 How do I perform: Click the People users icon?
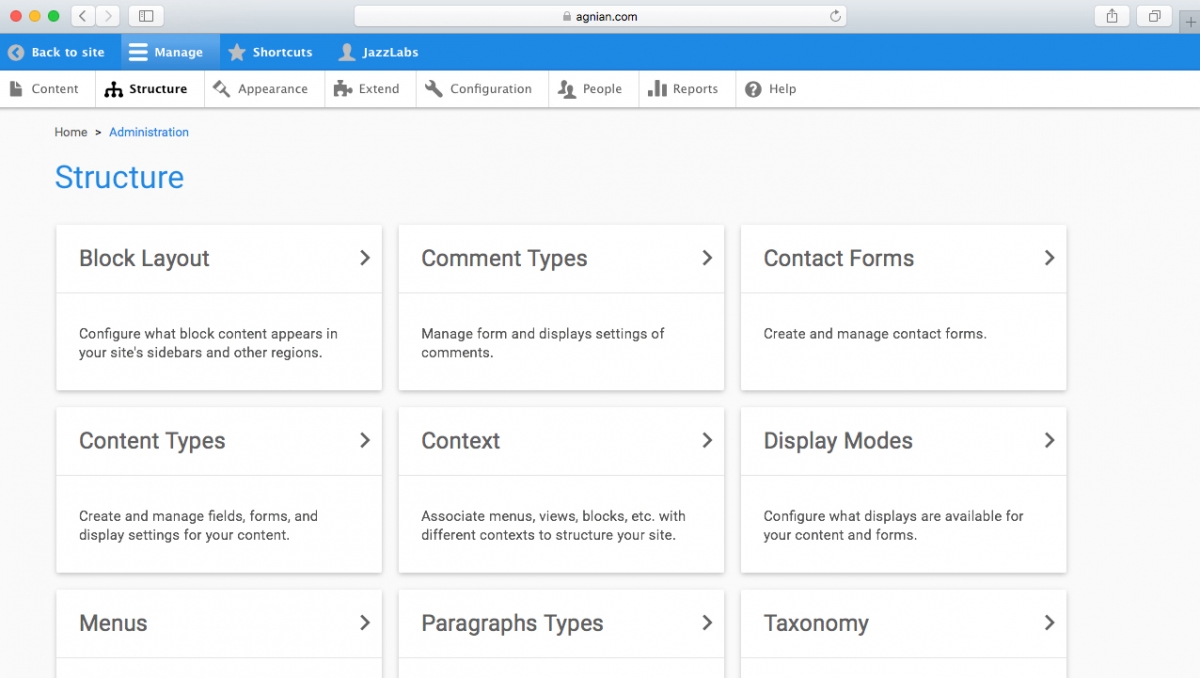coord(567,89)
